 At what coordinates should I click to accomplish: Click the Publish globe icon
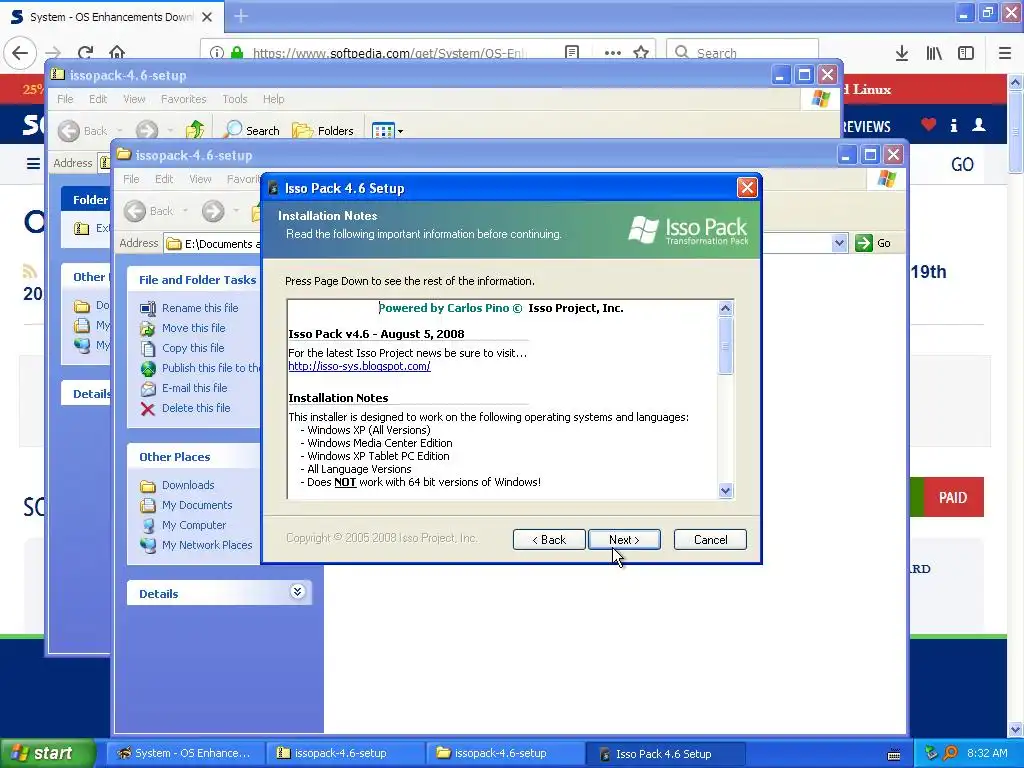[x=148, y=368]
